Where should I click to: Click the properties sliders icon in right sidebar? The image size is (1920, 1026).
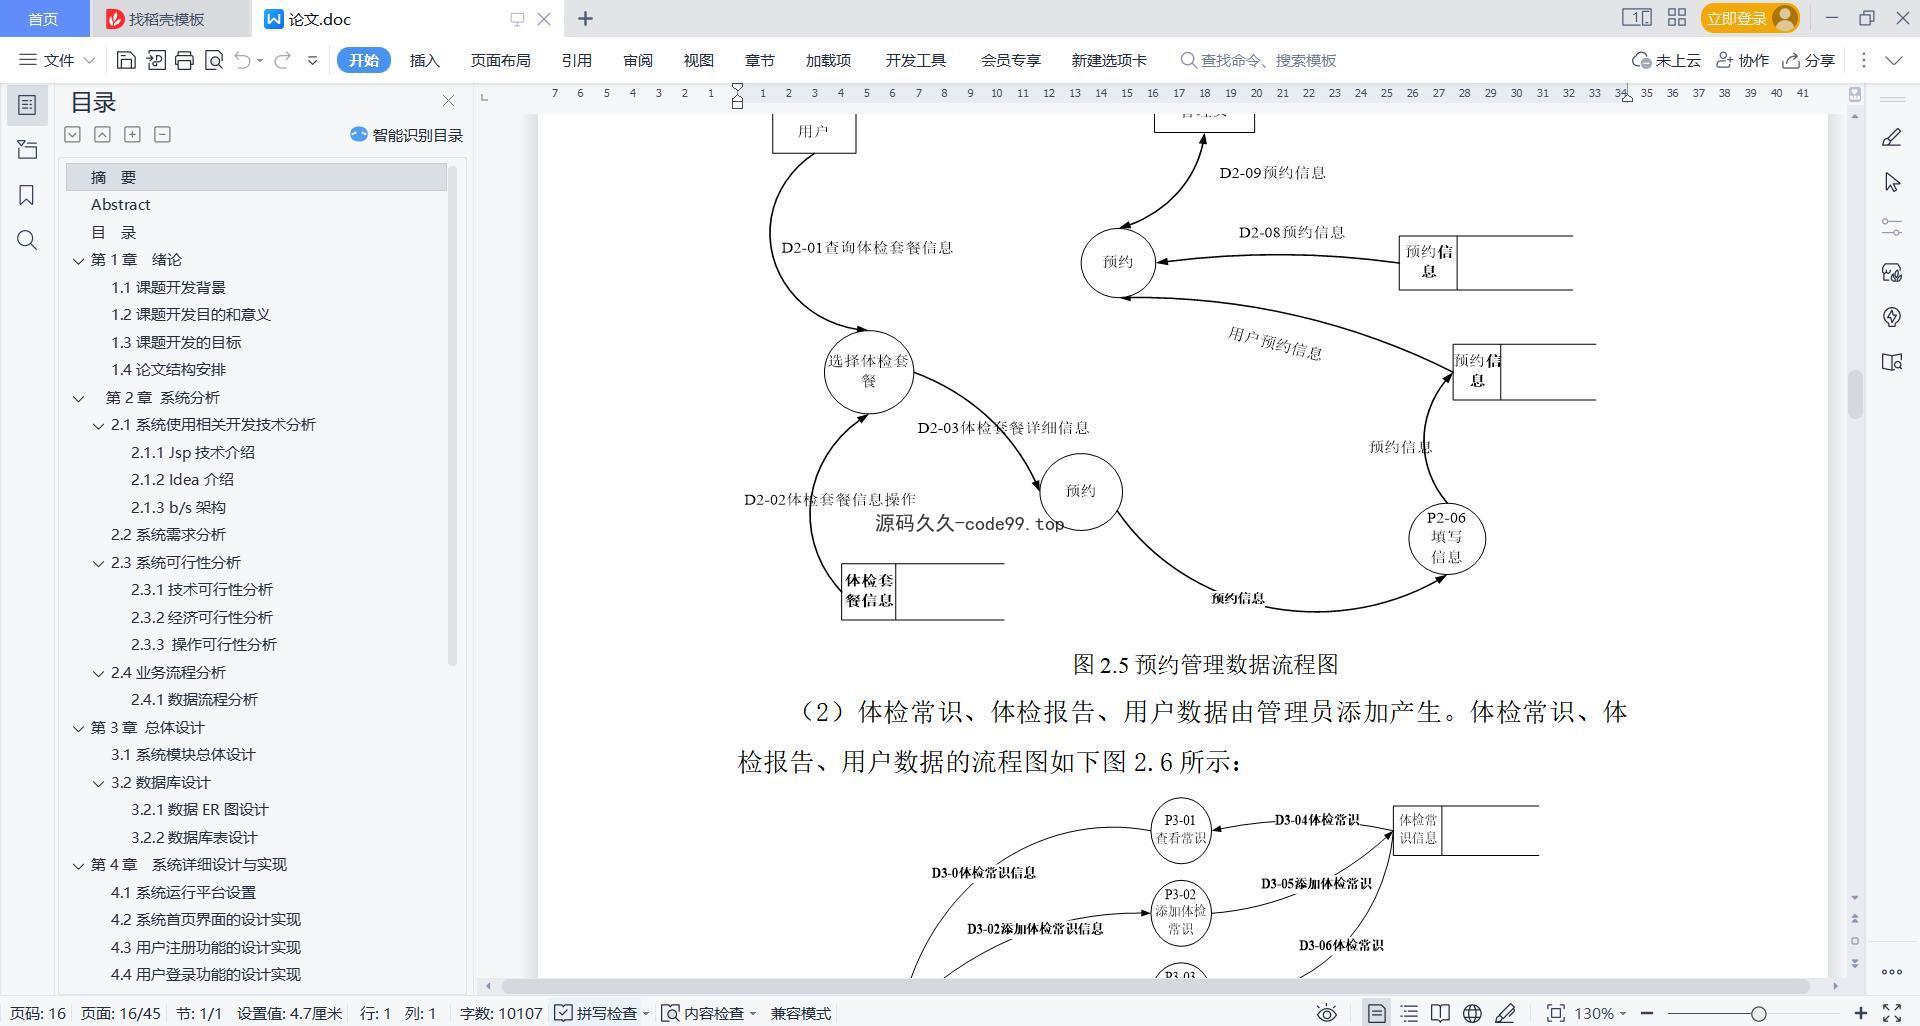pos(1891,227)
